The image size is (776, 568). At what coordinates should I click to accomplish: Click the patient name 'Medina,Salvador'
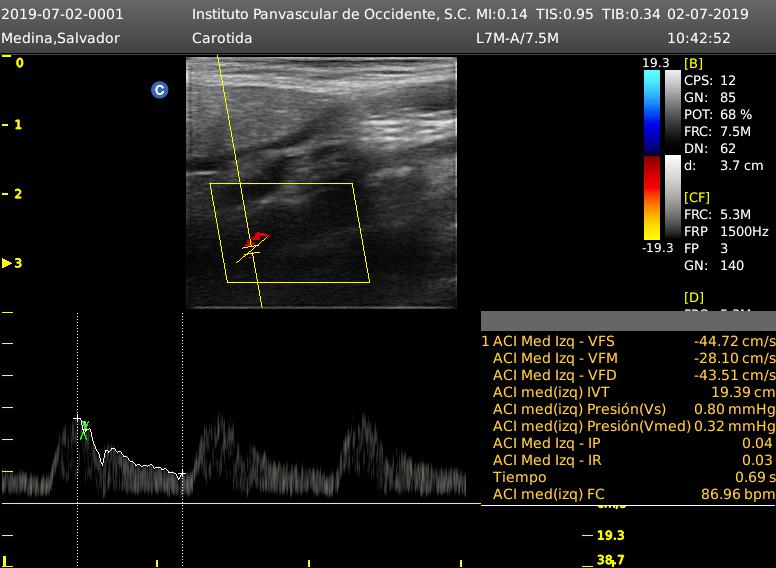(60, 38)
